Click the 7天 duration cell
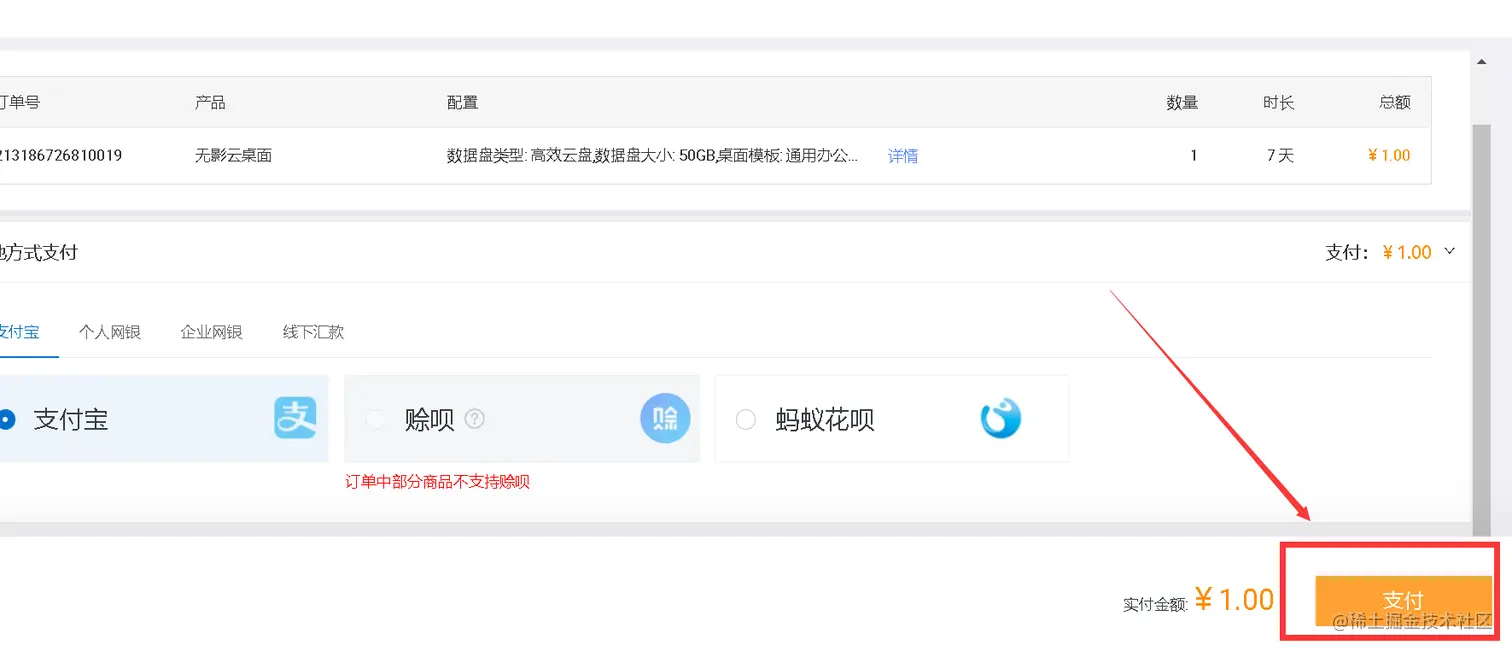The image size is (1512, 651). (1280, 156)
